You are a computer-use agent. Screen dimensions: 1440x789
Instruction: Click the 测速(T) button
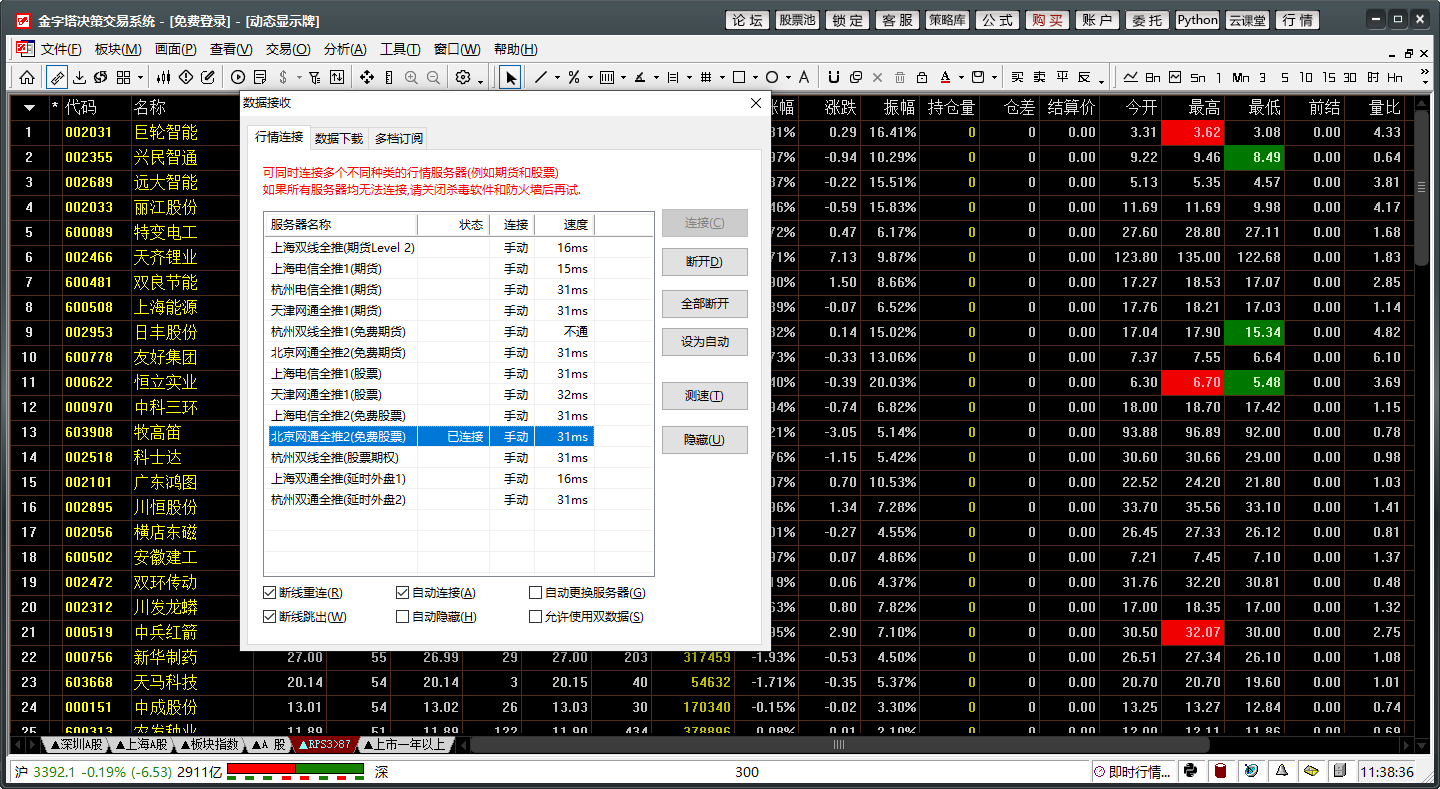(x=704, y=396)
